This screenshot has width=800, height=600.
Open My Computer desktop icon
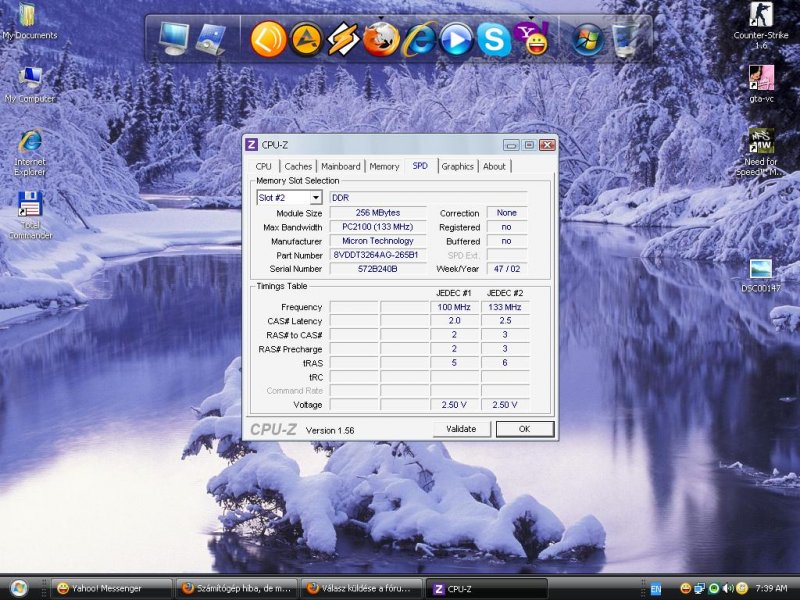click(30, 84)
